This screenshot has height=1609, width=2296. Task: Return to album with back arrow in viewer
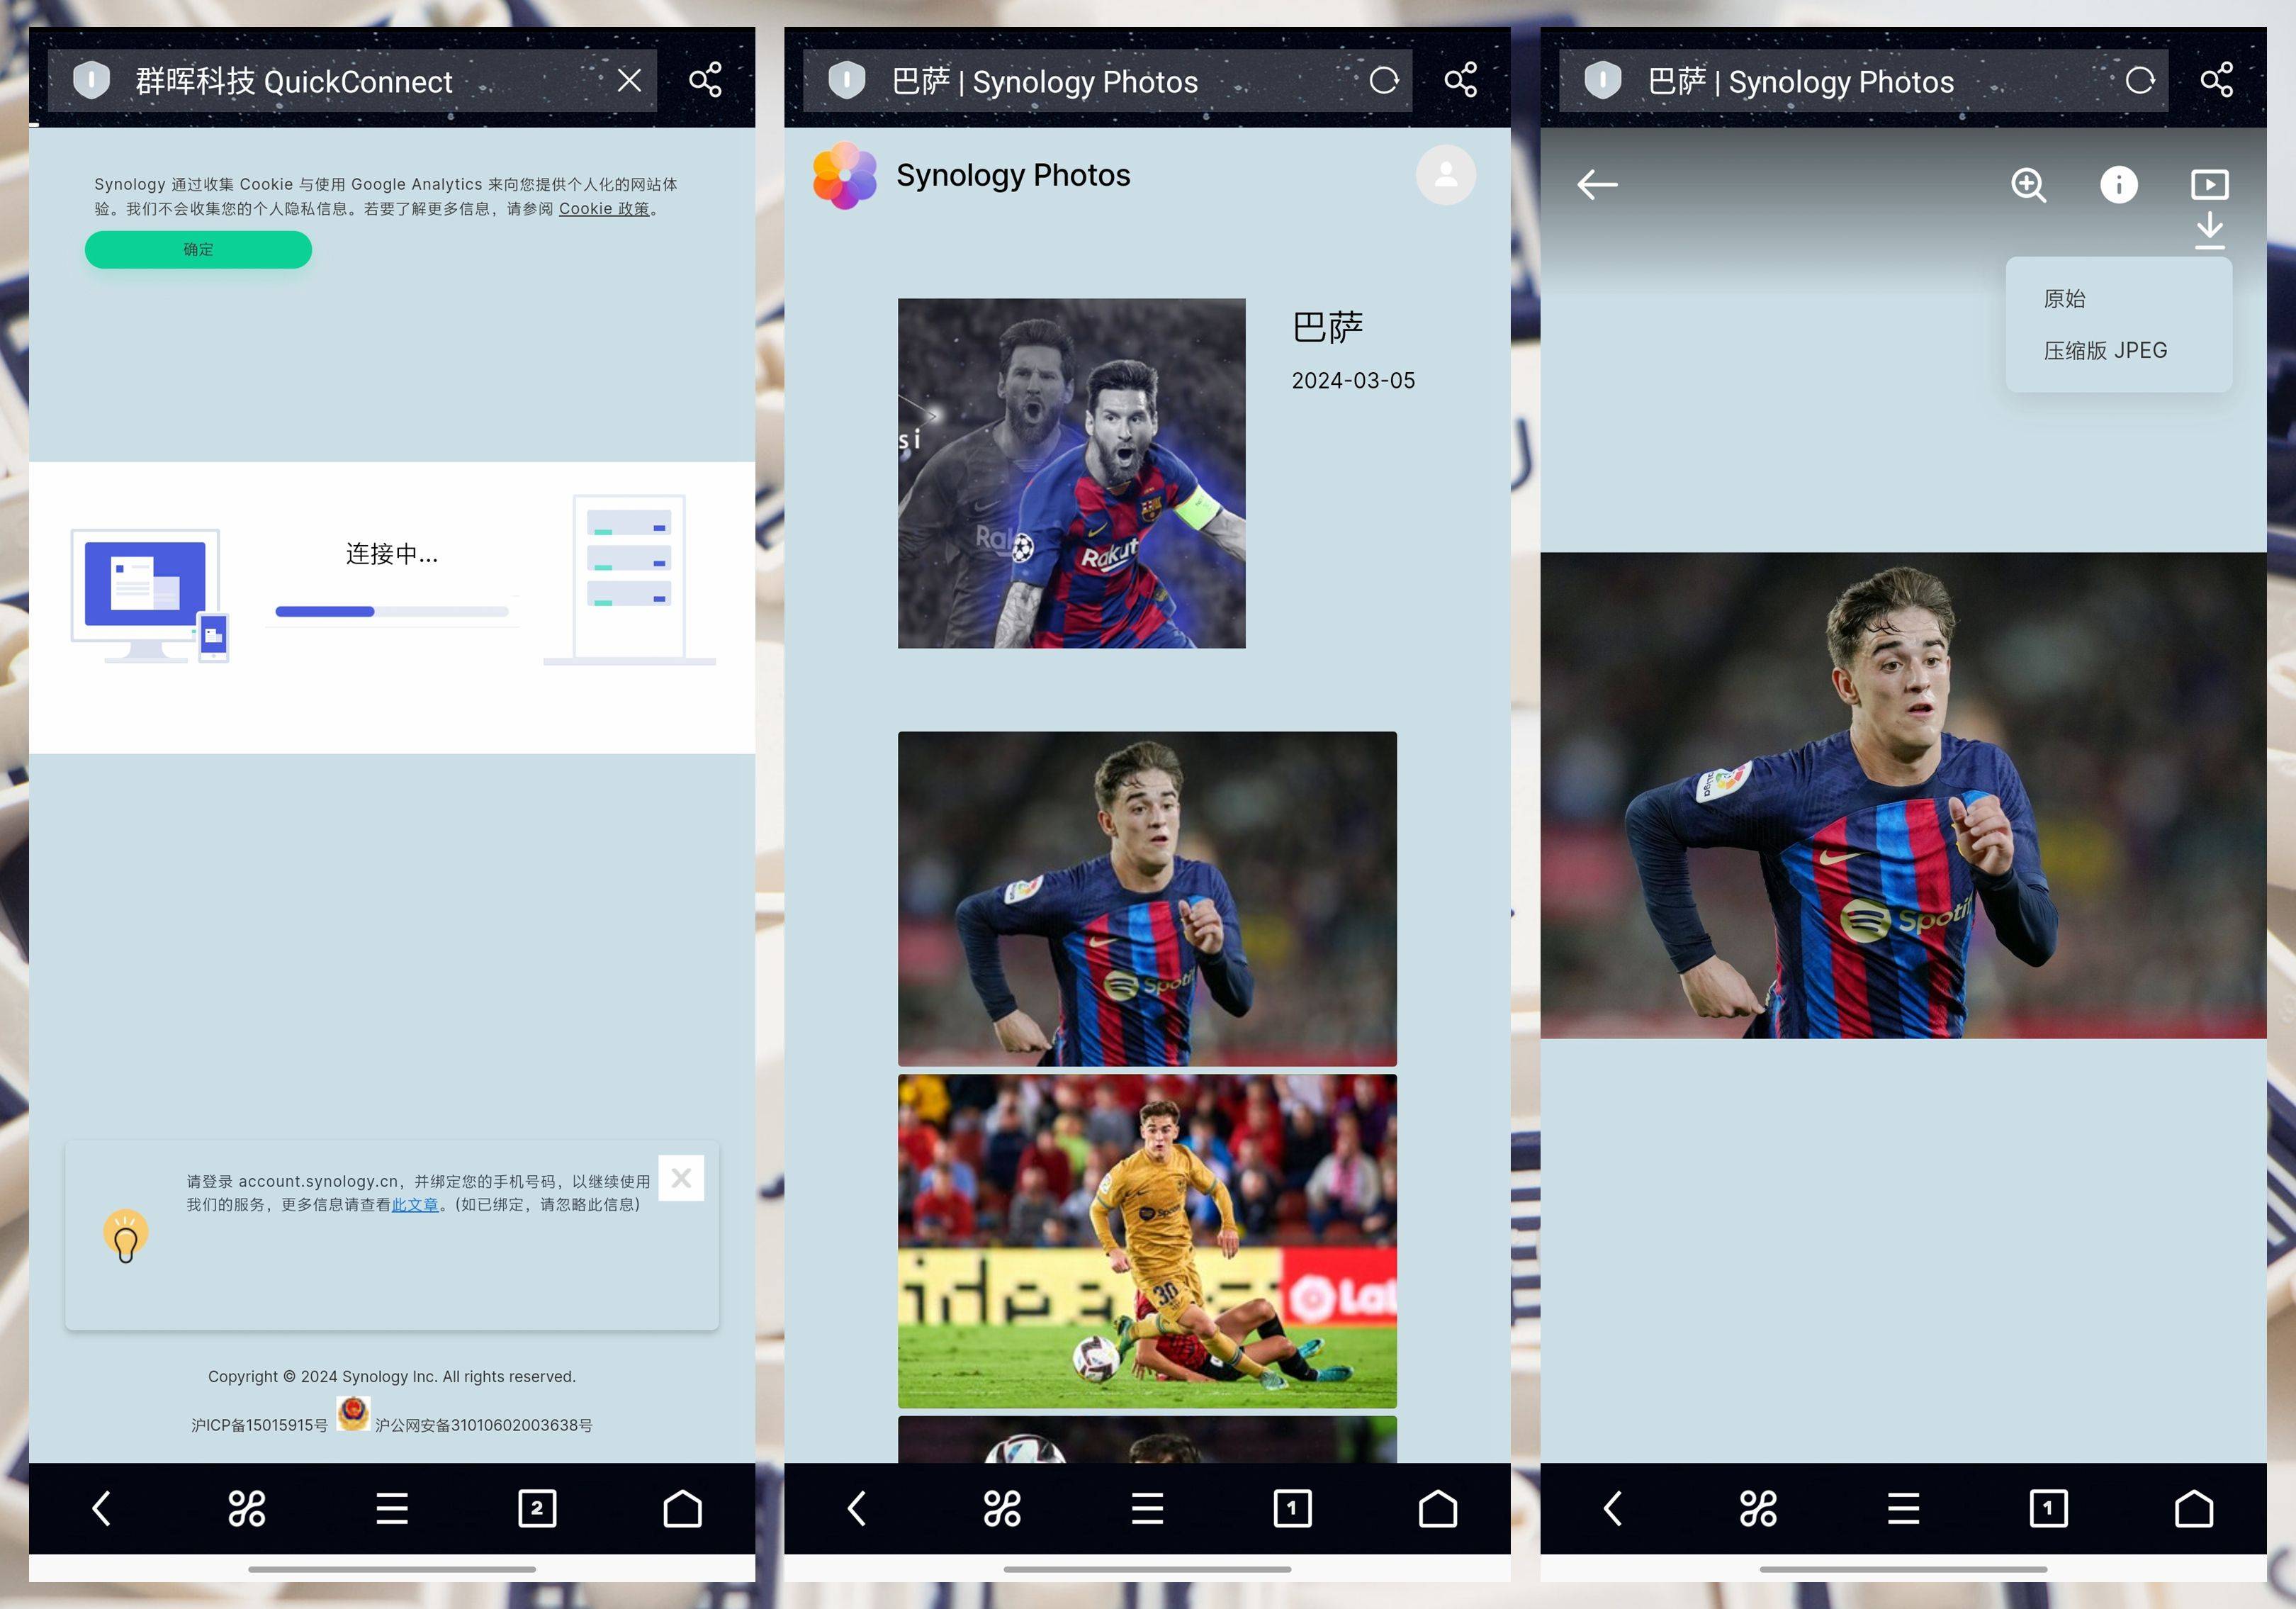tap(1597, 185)
